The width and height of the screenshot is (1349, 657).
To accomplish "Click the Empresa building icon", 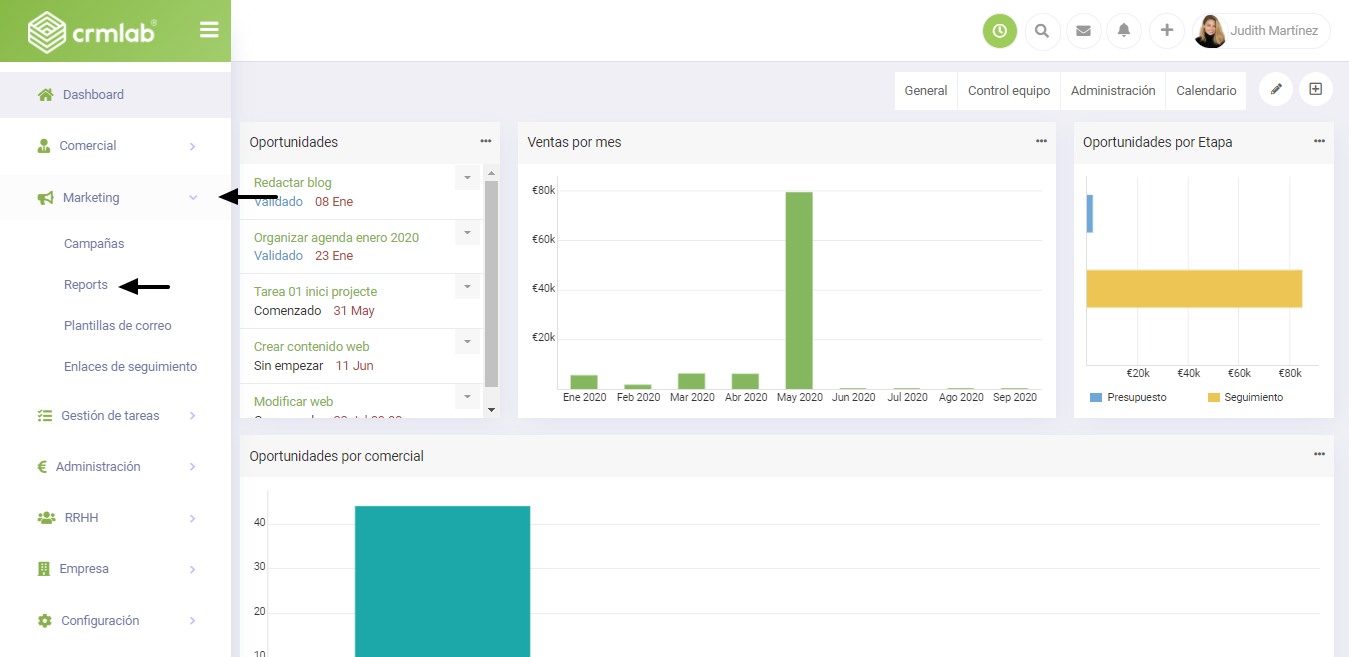I will click(x=44, y=569).
